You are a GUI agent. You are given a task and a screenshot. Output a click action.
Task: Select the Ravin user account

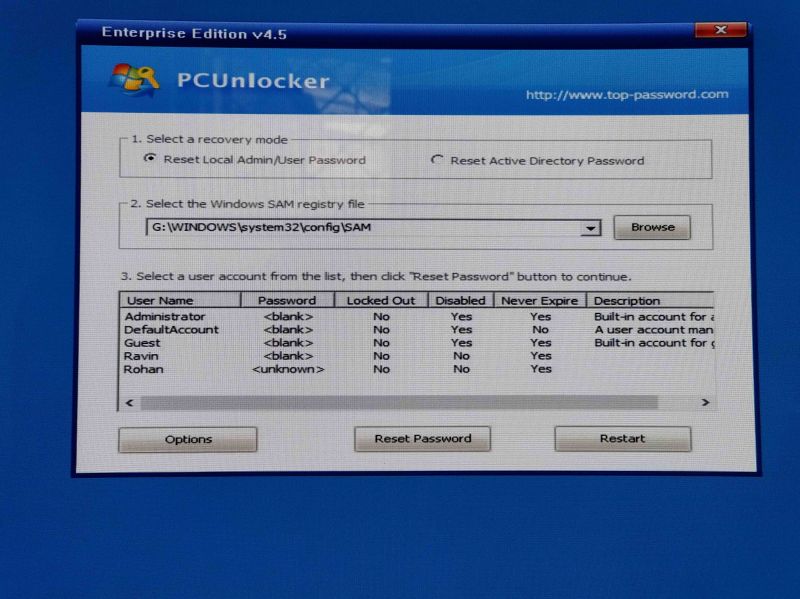point(417,356)
